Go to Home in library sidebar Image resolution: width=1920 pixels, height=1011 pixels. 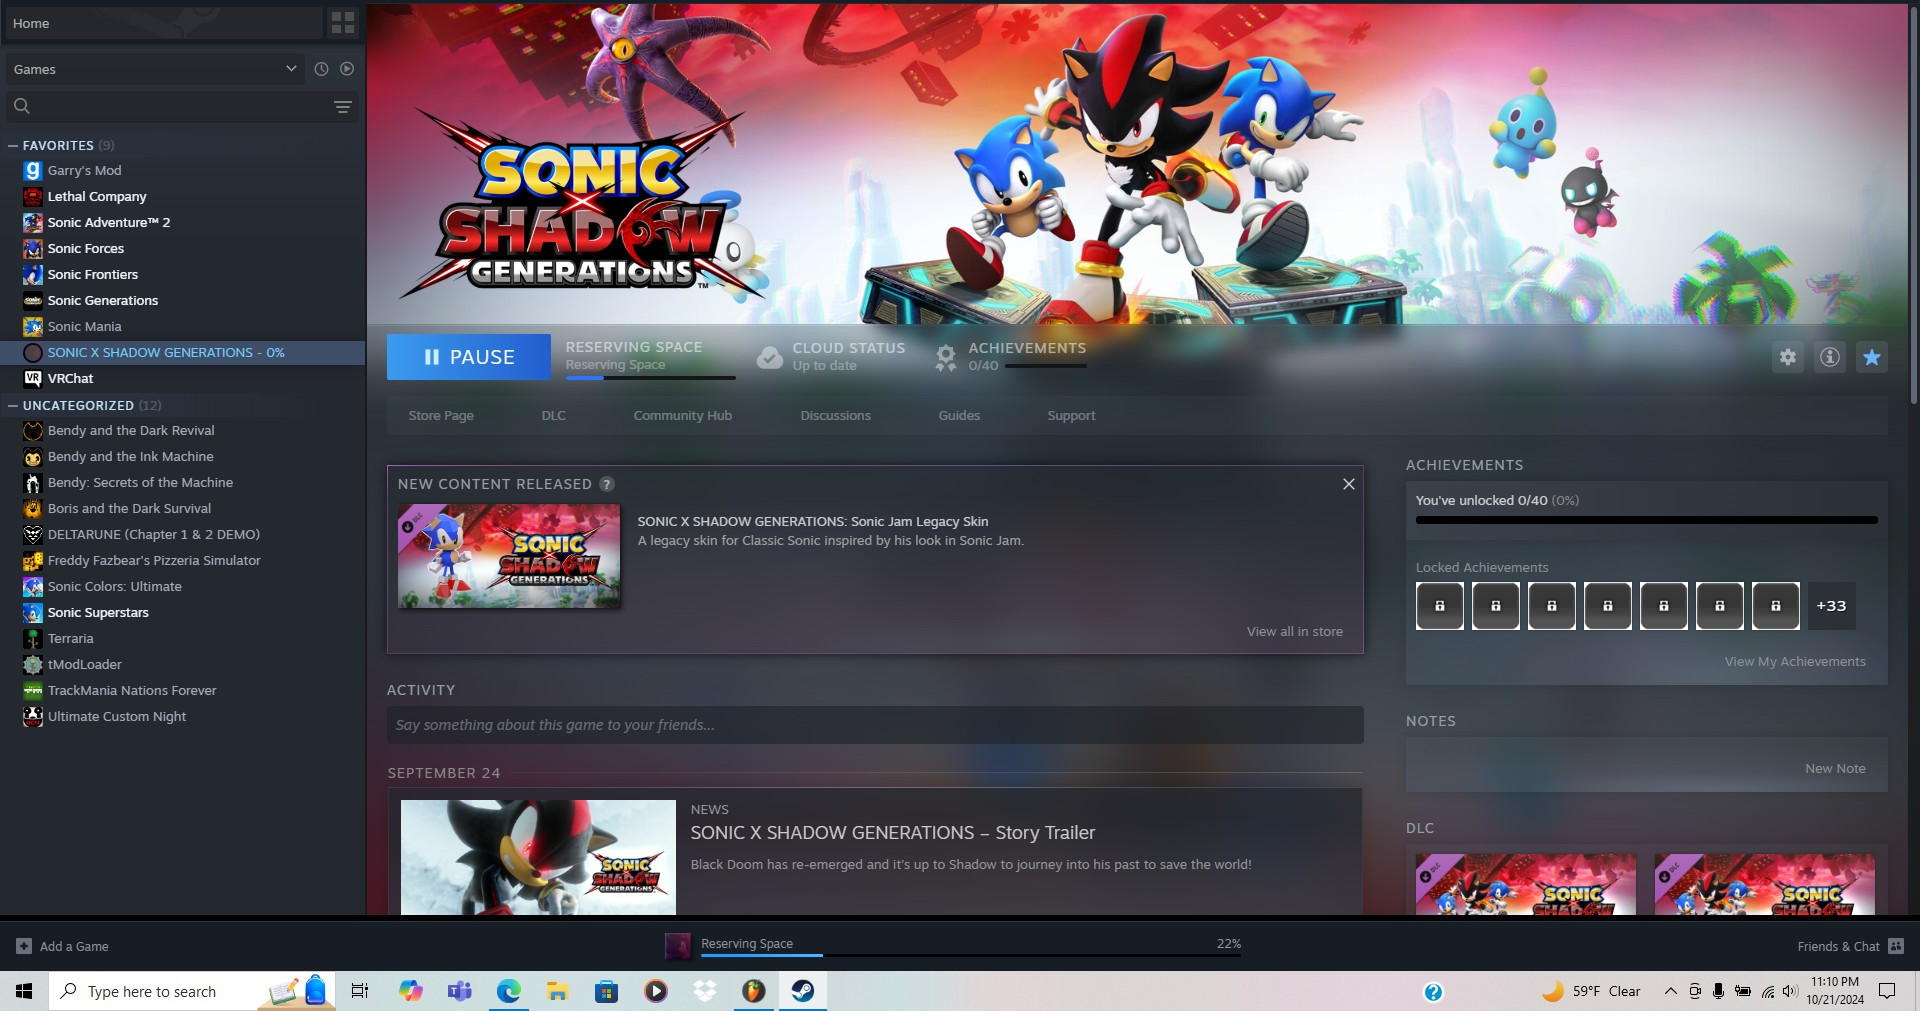tap(163, 23)
